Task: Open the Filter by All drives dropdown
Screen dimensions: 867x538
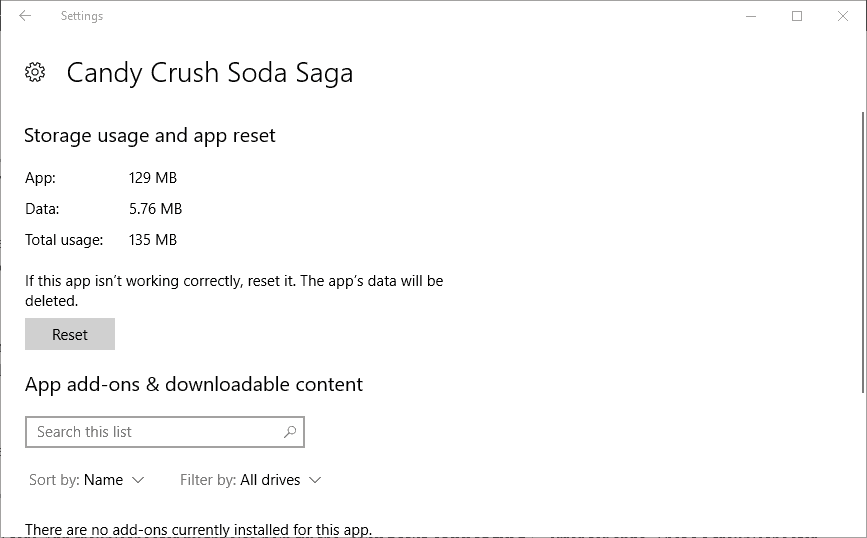Action: (x=250, y=480)
